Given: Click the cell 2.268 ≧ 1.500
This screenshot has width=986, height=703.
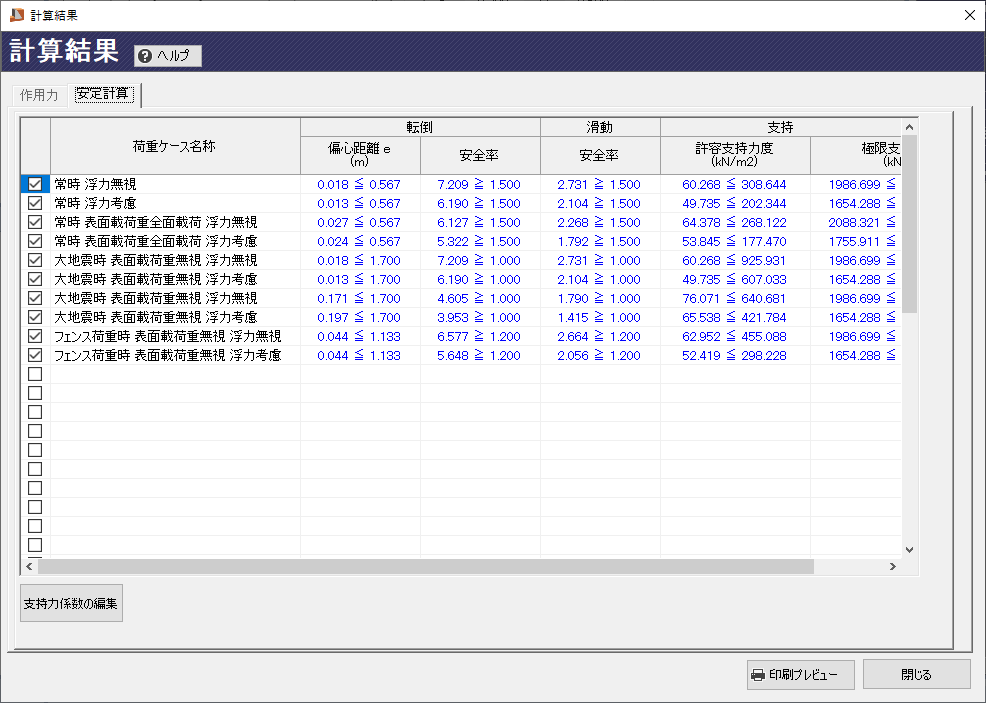Looking at the screenshot, I should (599, 223).
